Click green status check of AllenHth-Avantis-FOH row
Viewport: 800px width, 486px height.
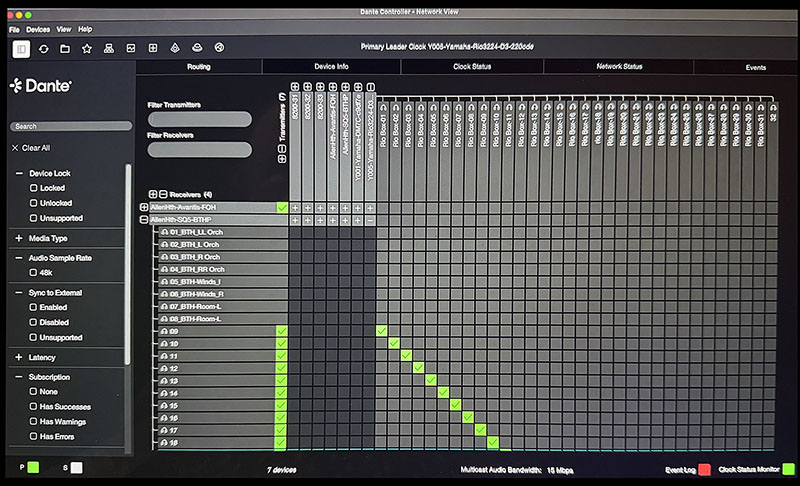282,208
